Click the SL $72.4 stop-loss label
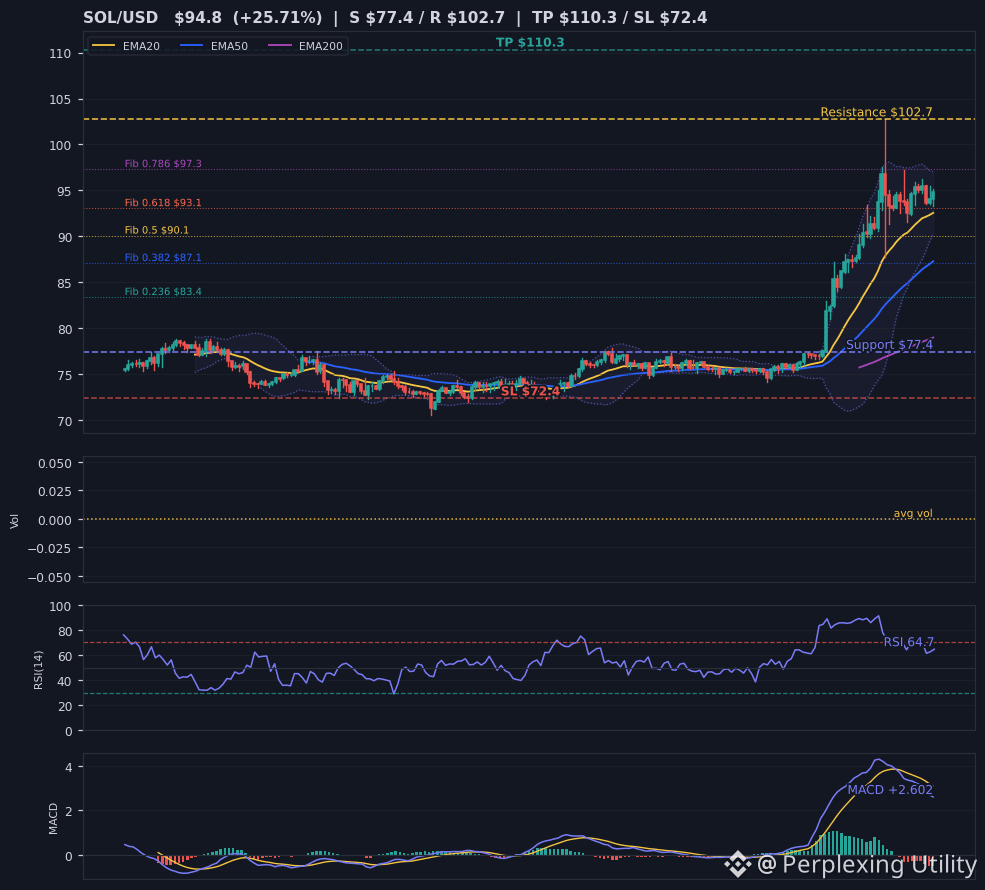This screenshot has height=890, width=985. click(530, 391)
